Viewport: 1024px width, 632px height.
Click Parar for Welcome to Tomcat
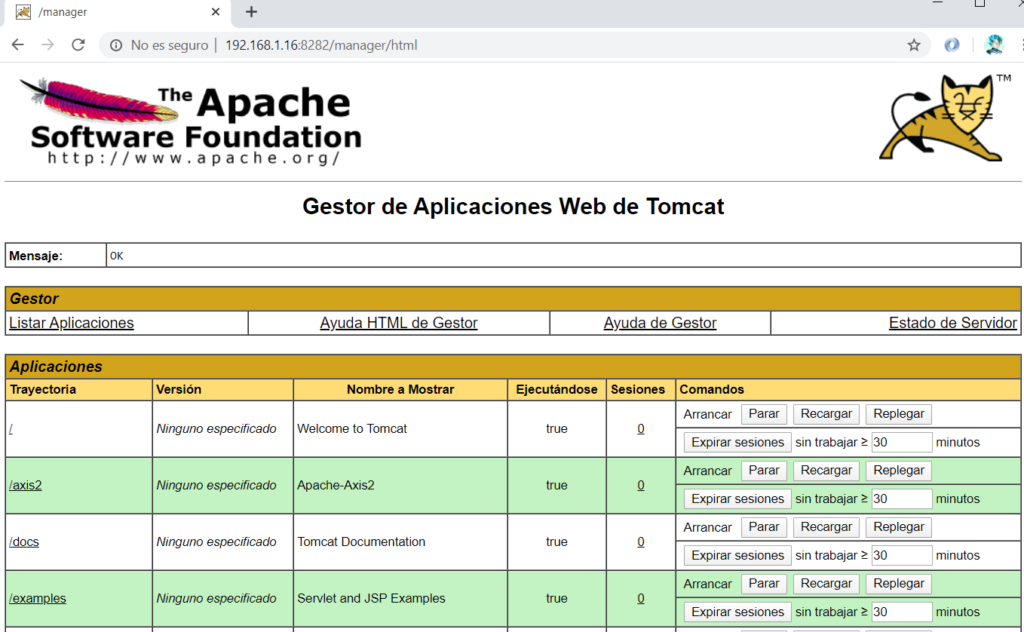coord(763,414)
